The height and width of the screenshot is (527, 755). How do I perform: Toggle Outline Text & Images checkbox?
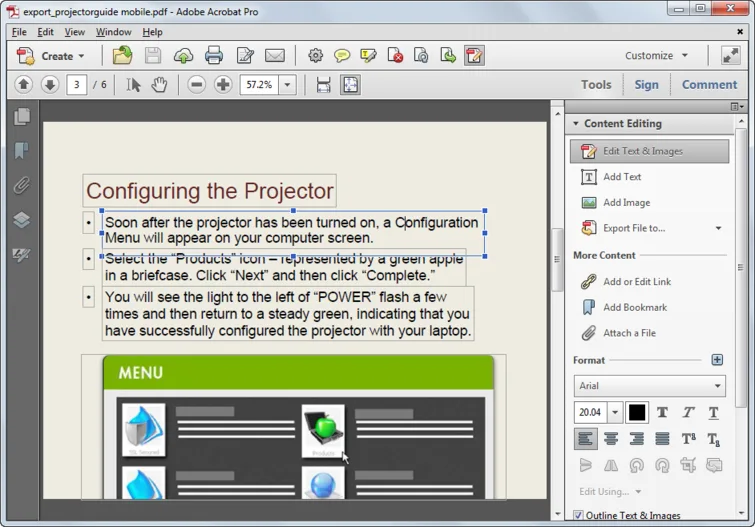(578, 515)
